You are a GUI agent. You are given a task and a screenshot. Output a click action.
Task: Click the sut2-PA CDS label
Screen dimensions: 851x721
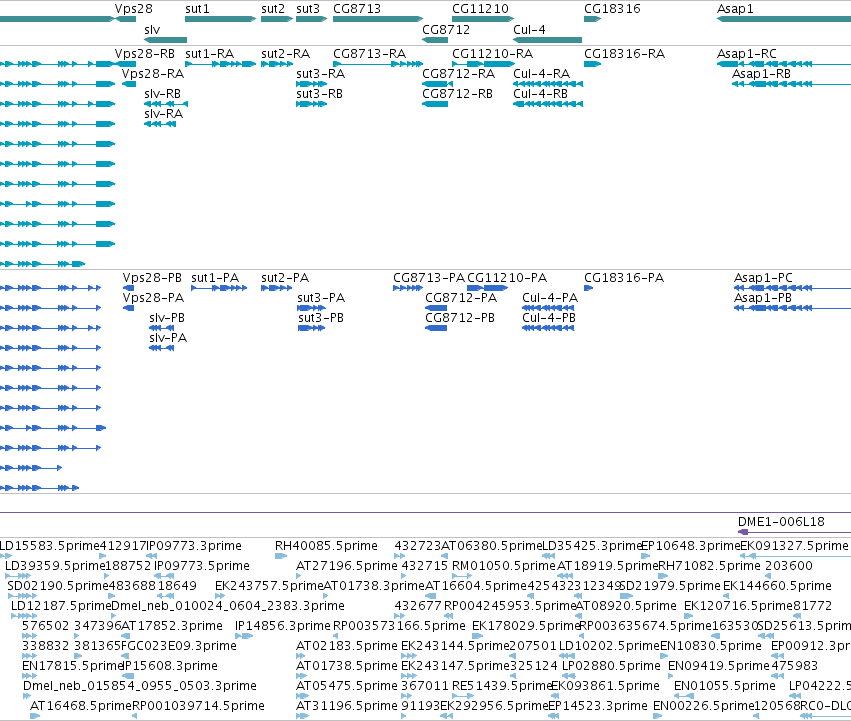pos(285,278)
